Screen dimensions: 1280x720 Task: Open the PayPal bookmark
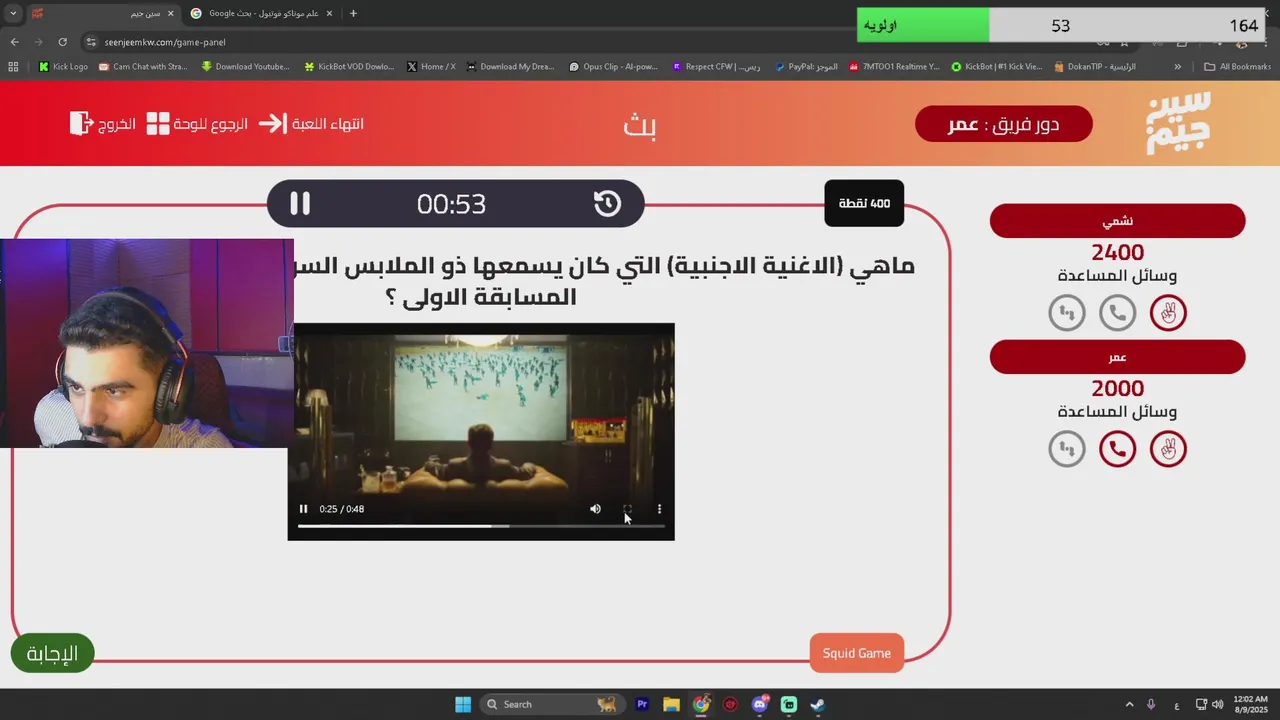pyautogui.click(x=806, y=67)
